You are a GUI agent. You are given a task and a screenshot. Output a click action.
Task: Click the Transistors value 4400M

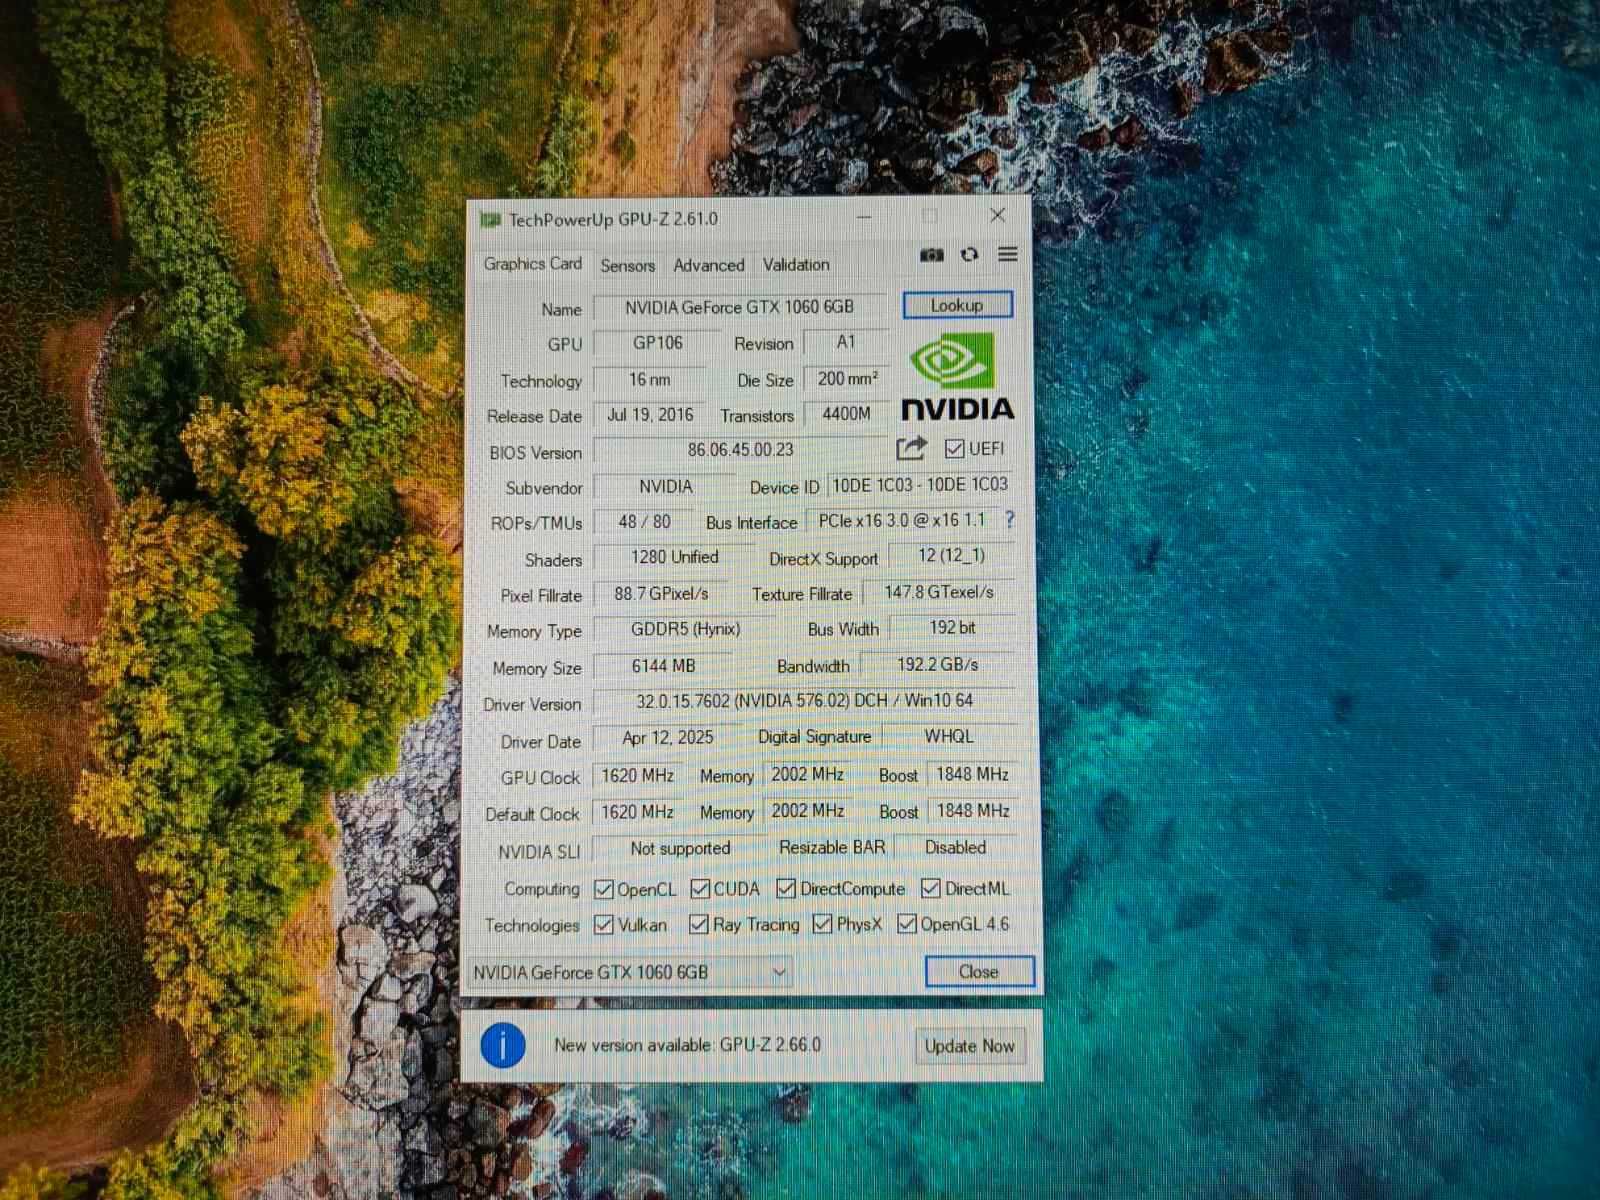pos(846,413)
